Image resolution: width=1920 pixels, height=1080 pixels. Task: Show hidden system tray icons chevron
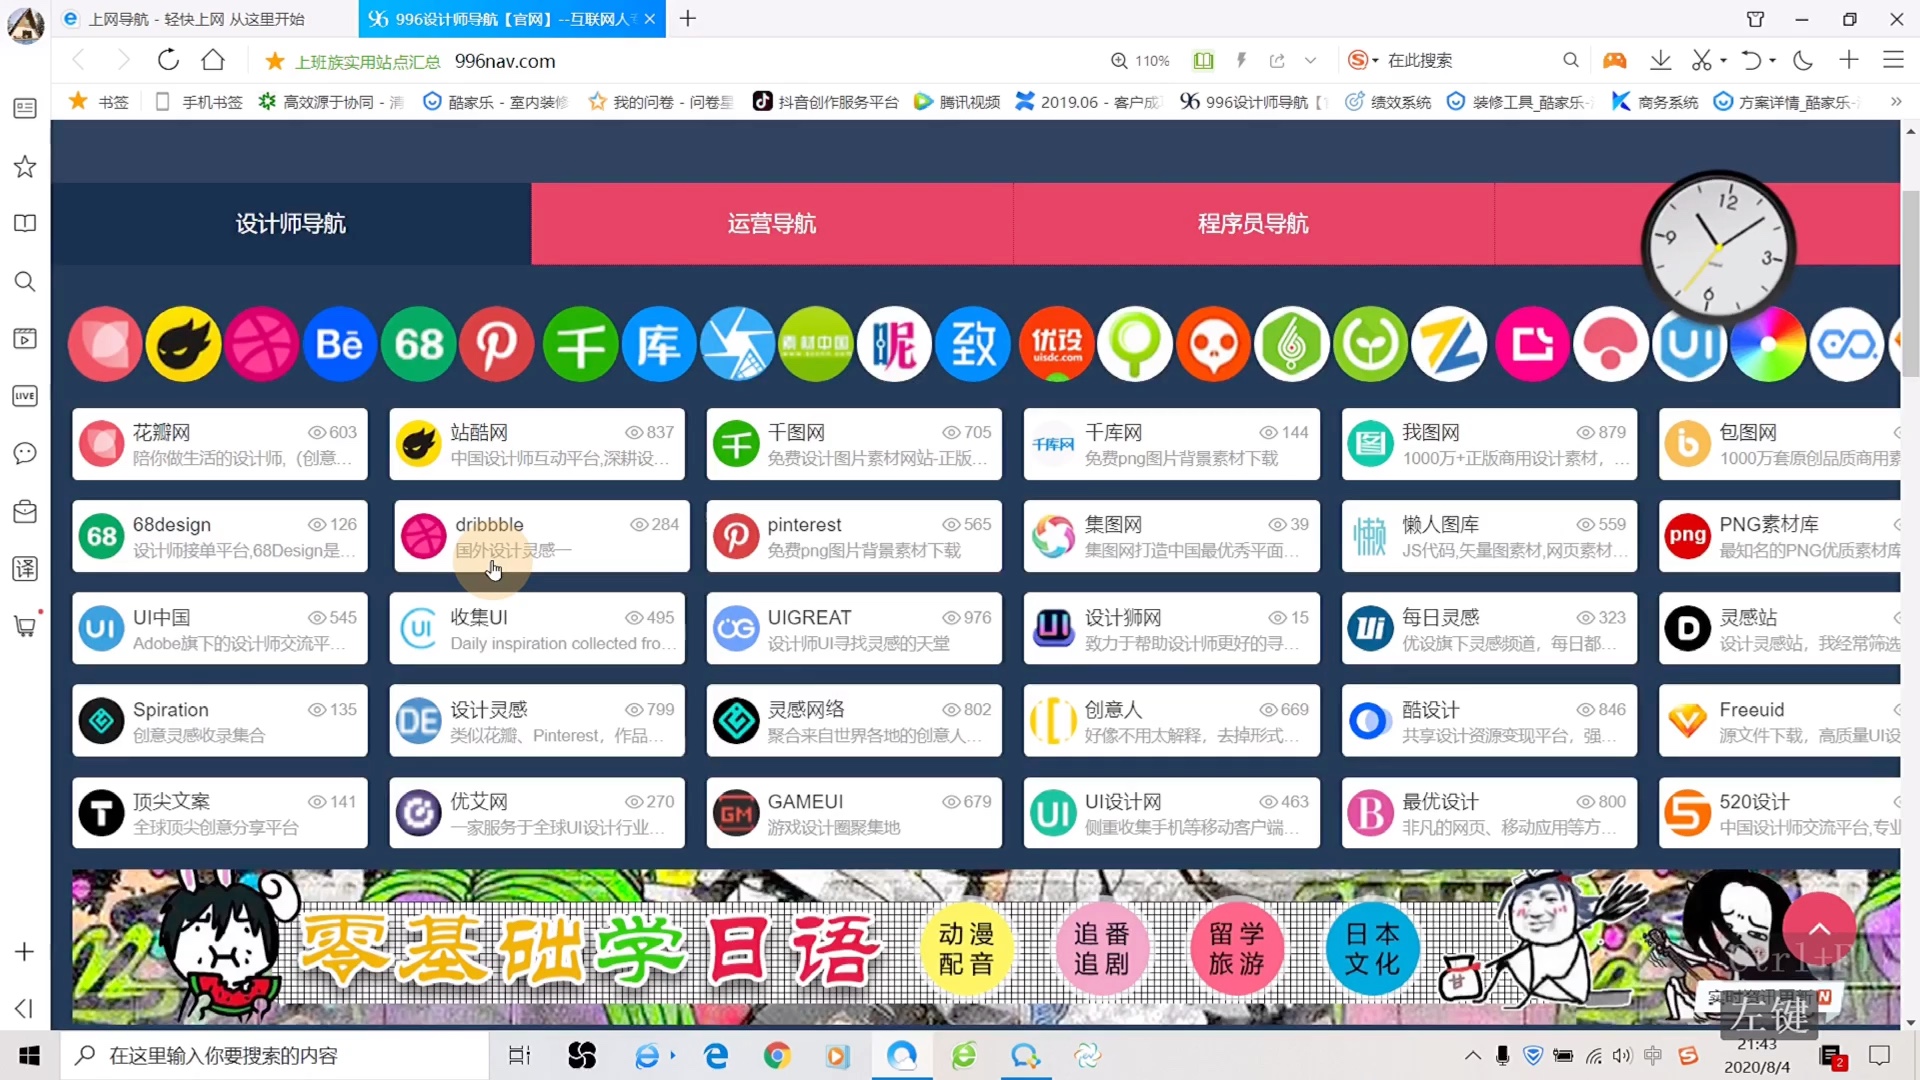1473,1055
